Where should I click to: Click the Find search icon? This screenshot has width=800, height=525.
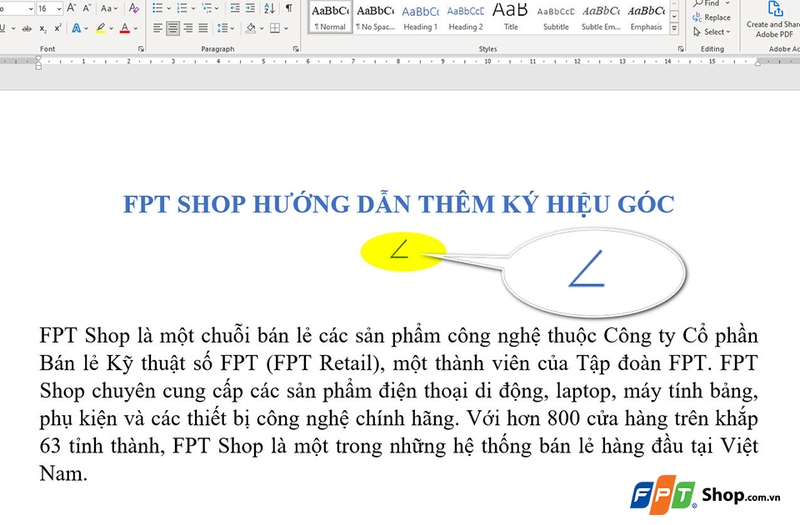click(698, 4)
